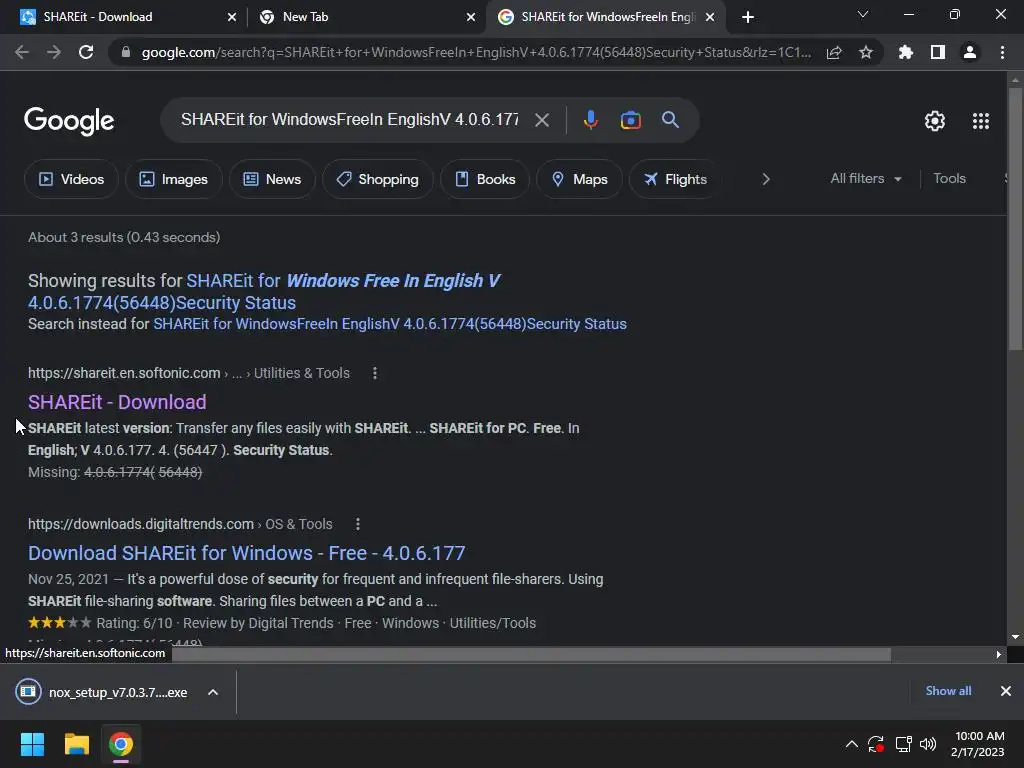Expand the All filters dropdown

pyautogui.click(x=866, y=178)
